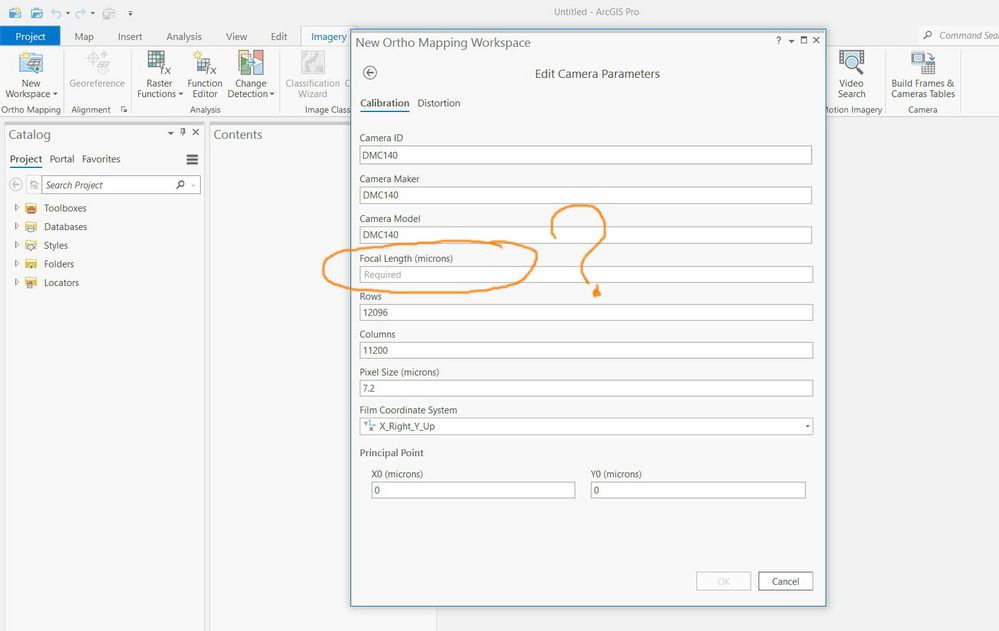This screenshot has width=999, height=631.
Task: Expand the Toolboxes tree node
Action: 17,208
